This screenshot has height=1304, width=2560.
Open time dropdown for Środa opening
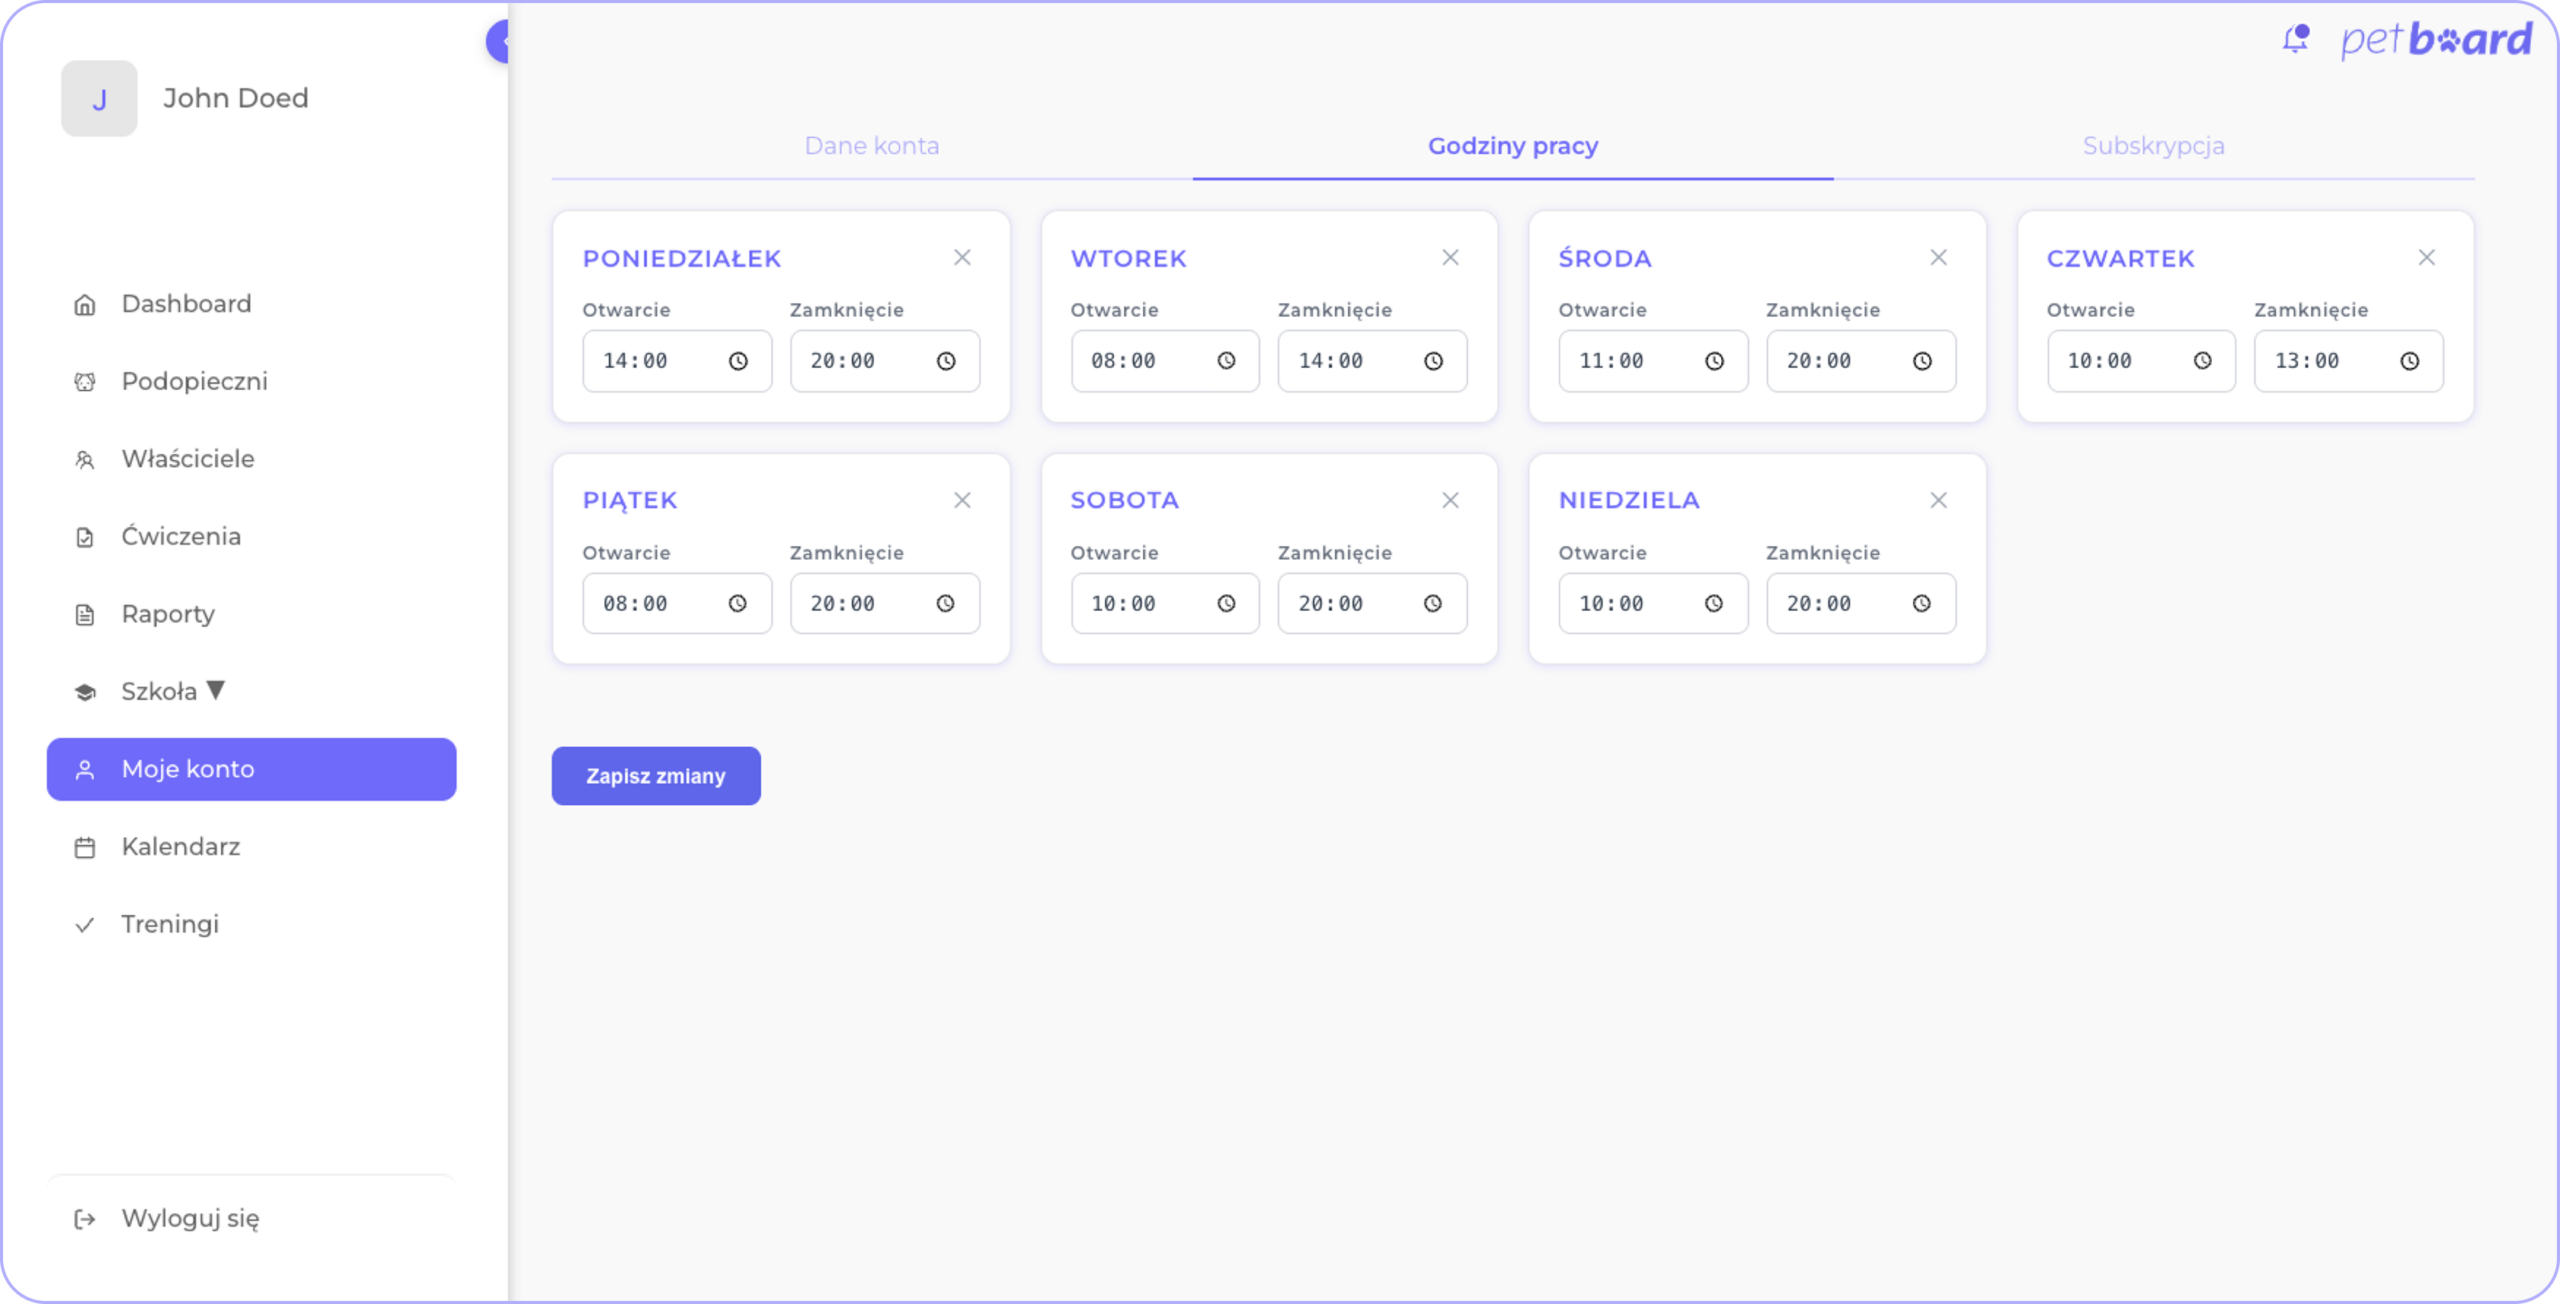pyautogui.click(x=1714, y=361)
